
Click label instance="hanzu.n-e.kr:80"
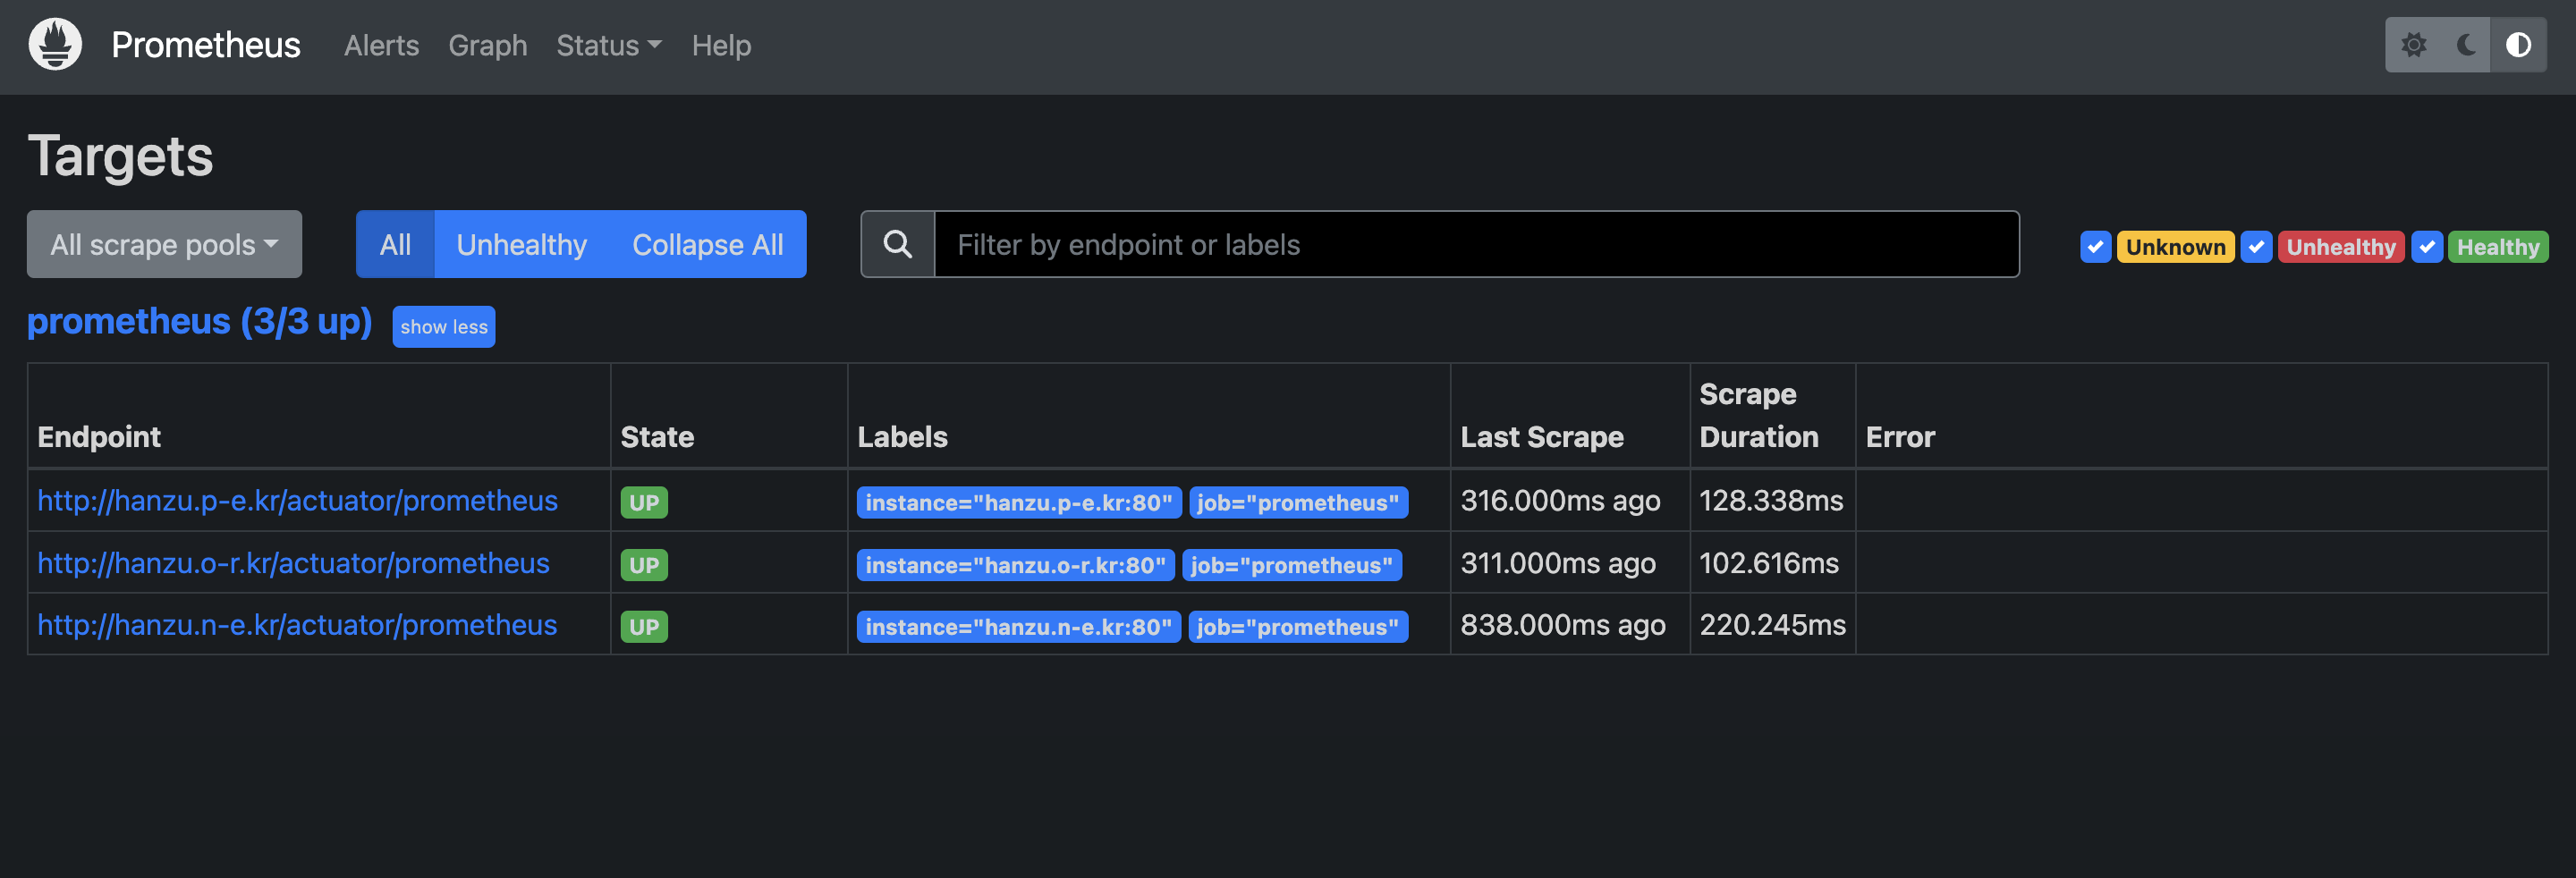[x=1018, y=627]
